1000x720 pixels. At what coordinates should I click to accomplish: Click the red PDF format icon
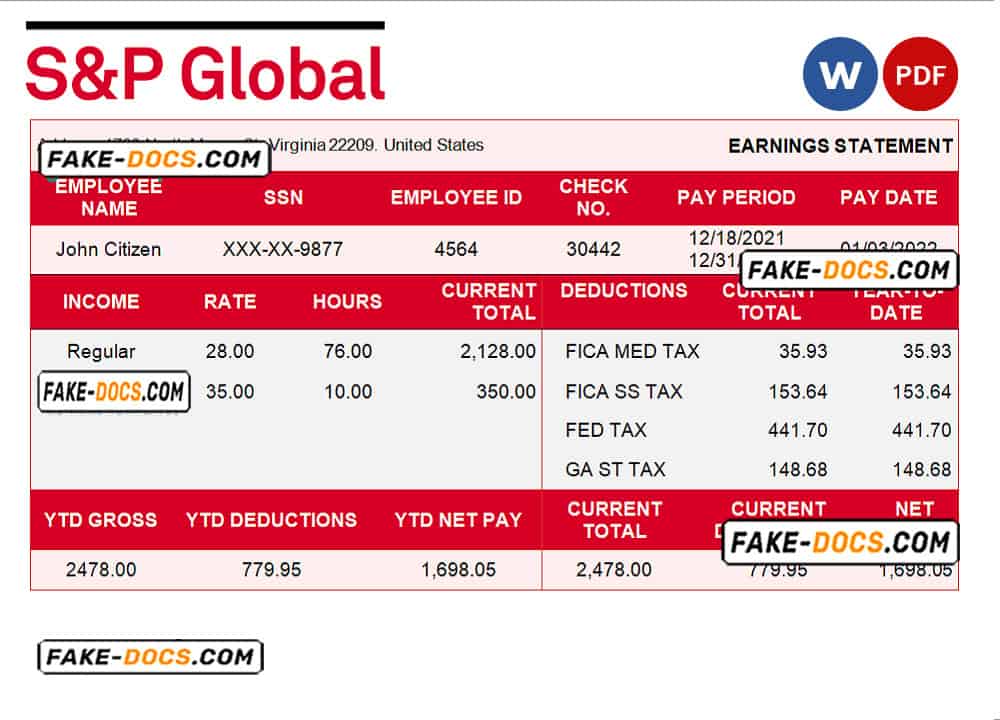tap(920, 73)
